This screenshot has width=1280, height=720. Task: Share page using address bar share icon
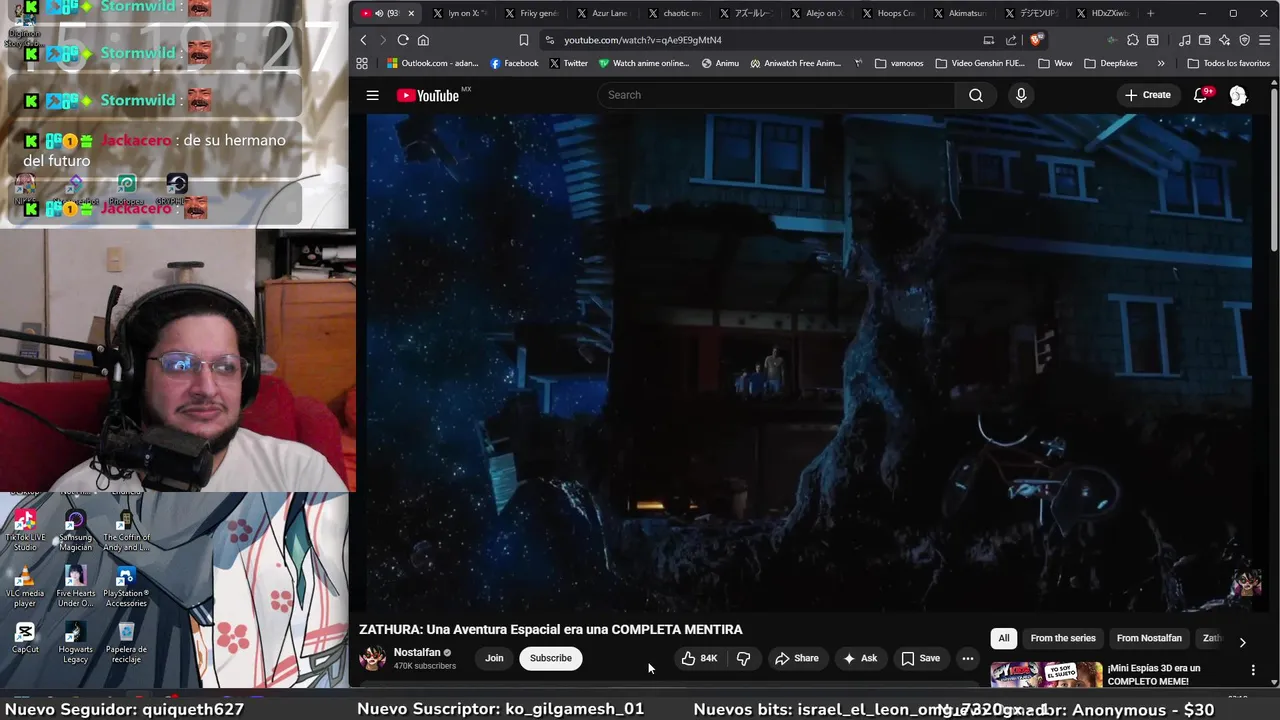tap(1011, 40)
